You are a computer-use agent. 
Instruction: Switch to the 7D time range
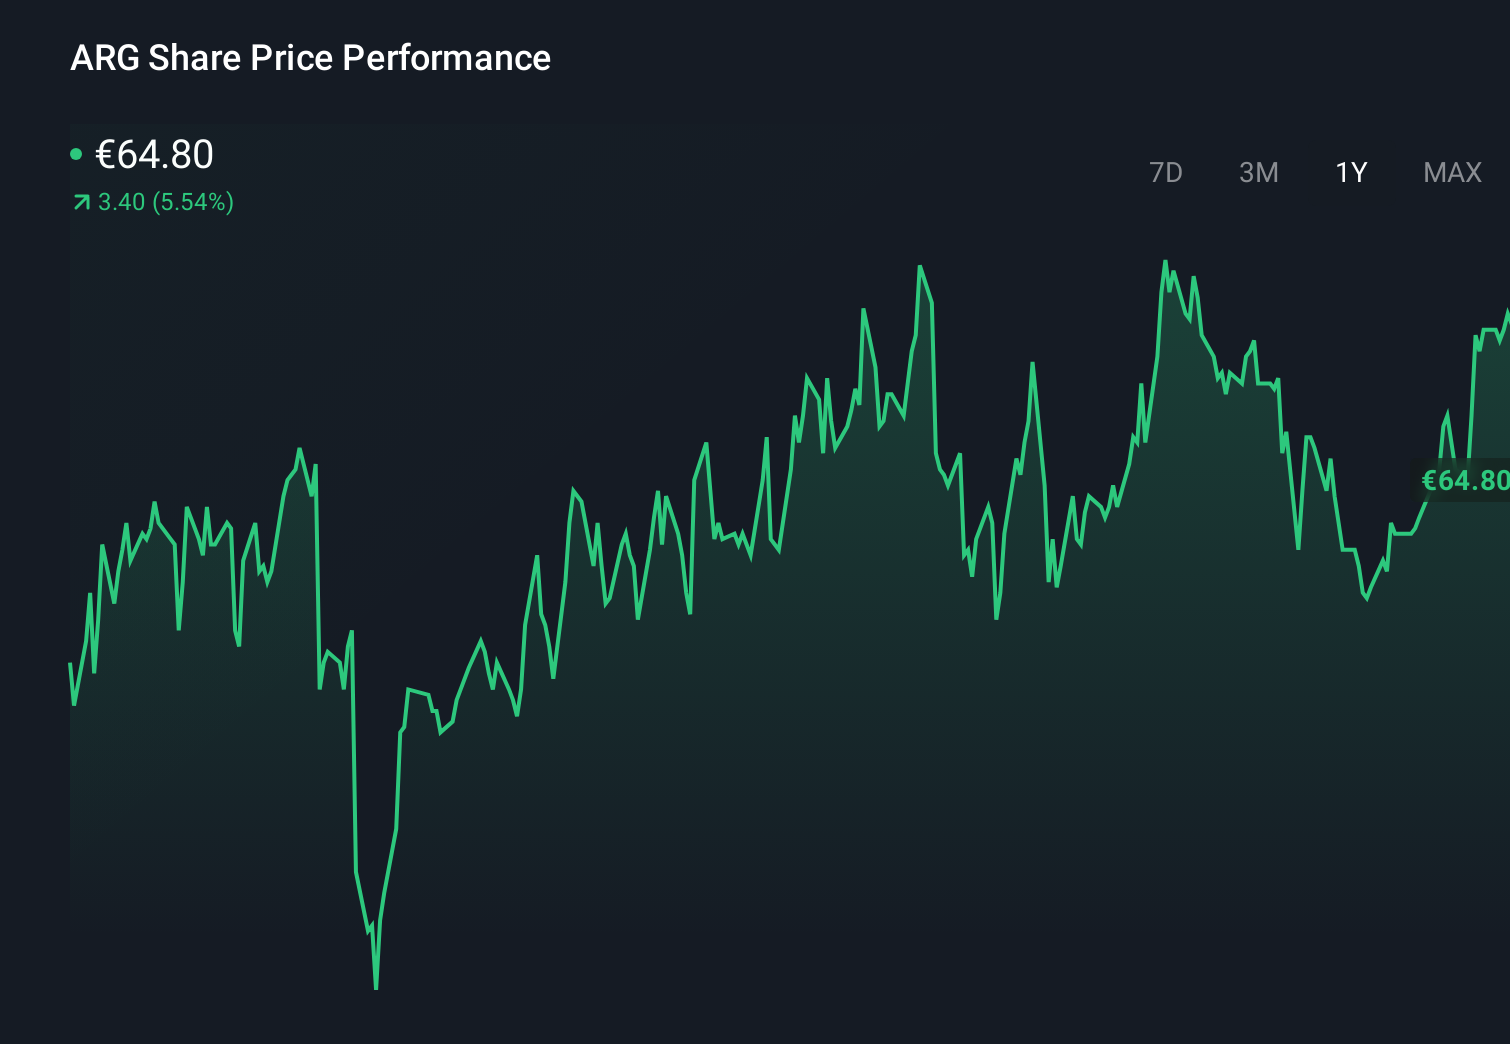(1165, 173)
